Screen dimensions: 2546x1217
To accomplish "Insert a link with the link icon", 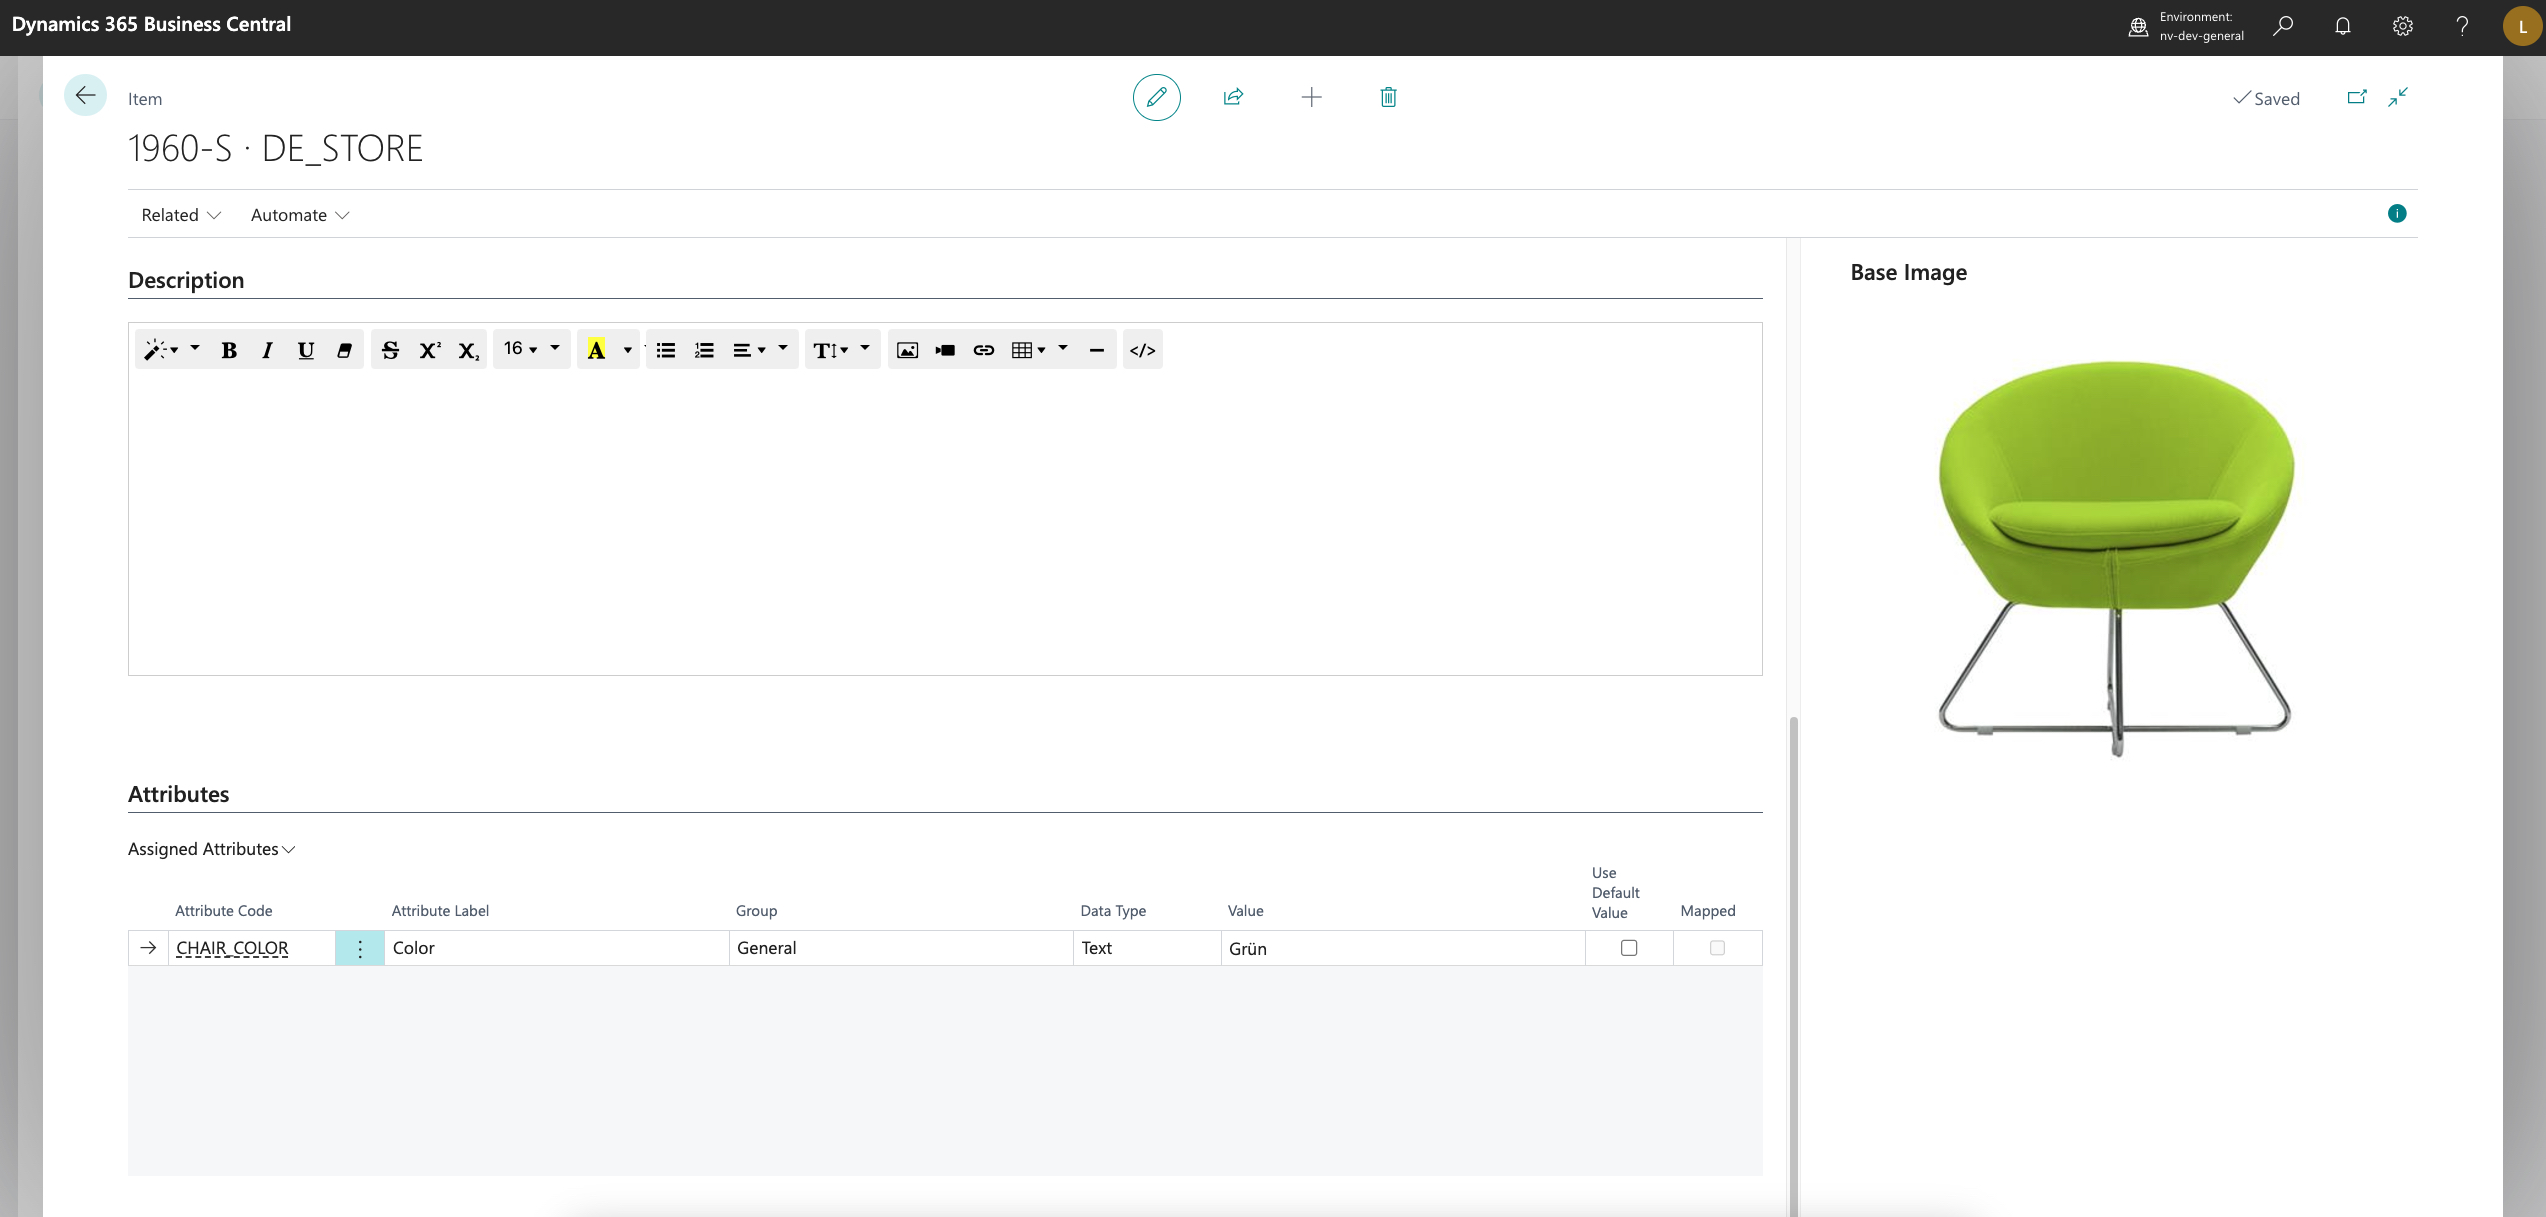I will (983, 350).
